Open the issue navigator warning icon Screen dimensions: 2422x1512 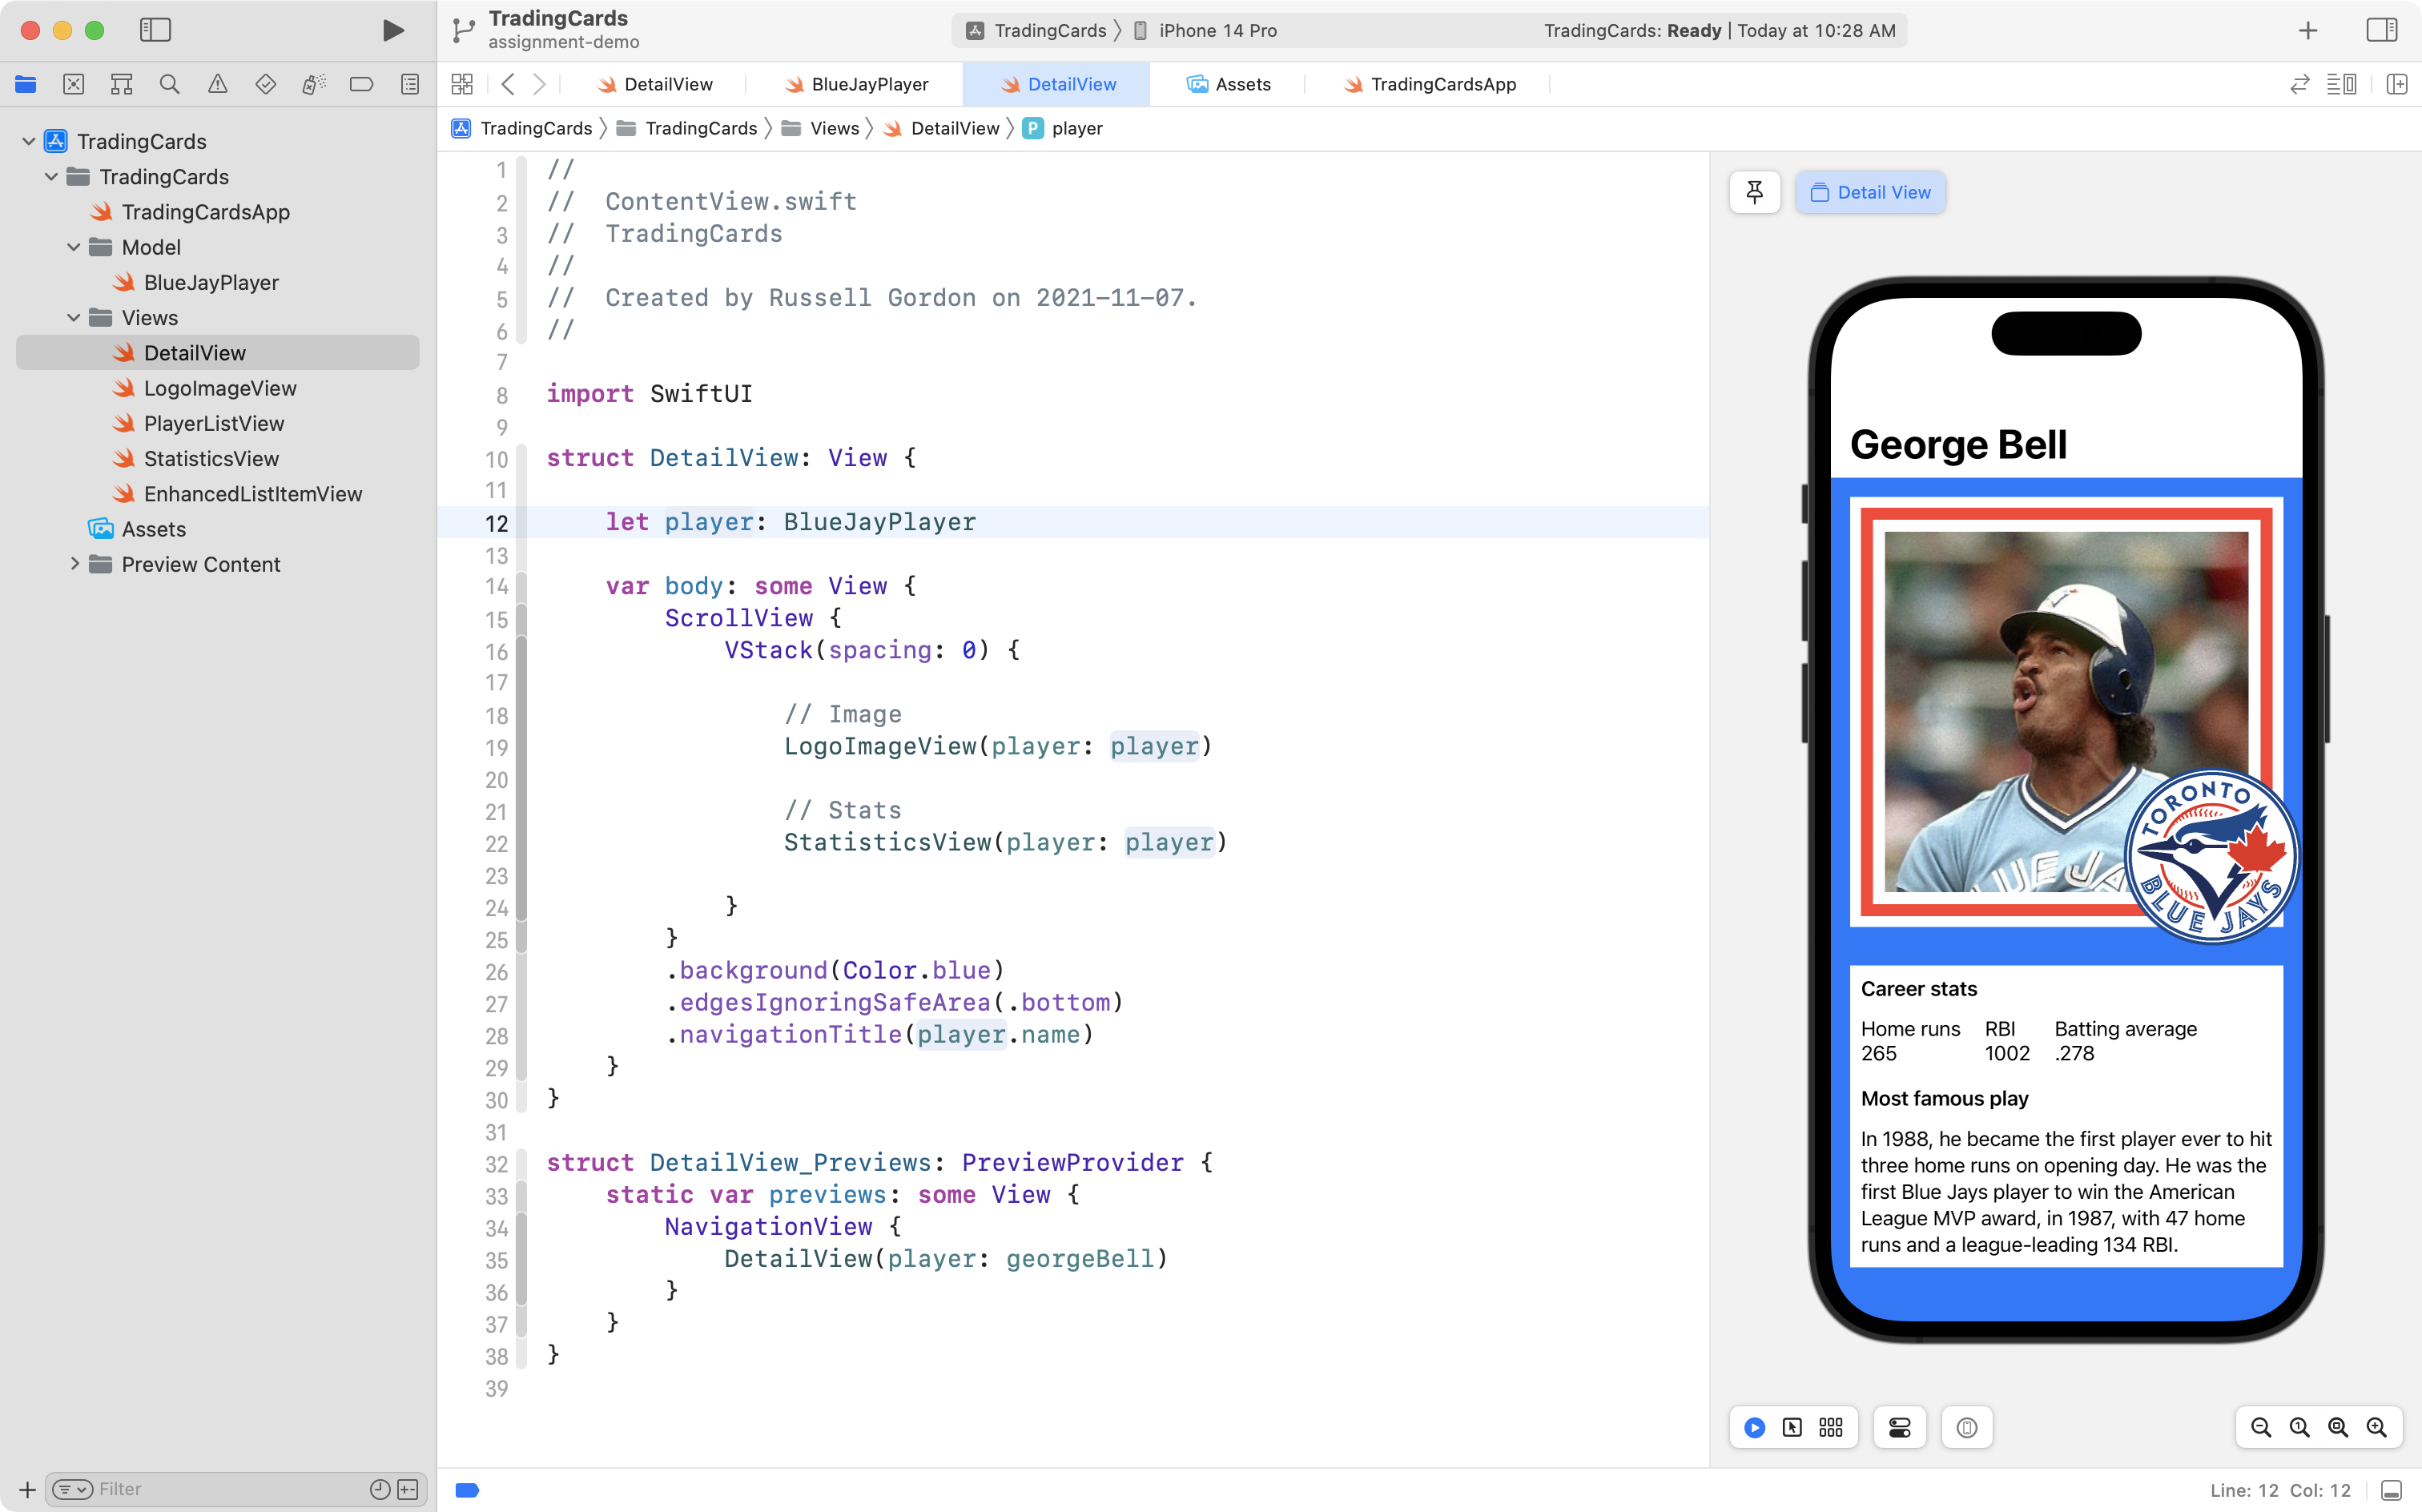click(217, 84)
